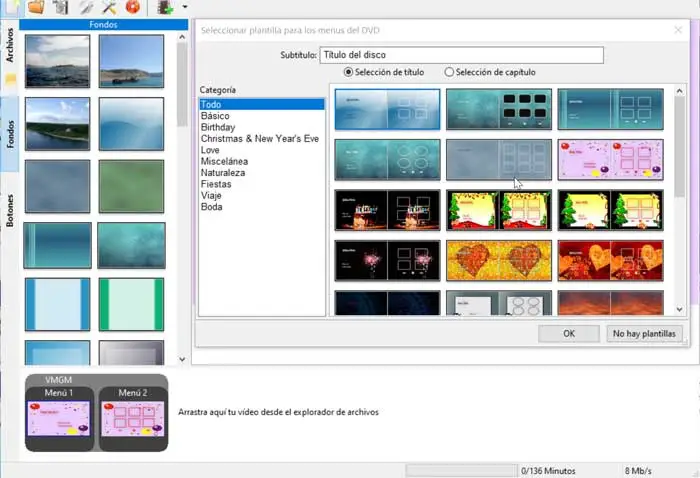Click the add video file icon
The height and width of the screenshot is (478, 700).
pyautogui.click(x=163, y=7)
